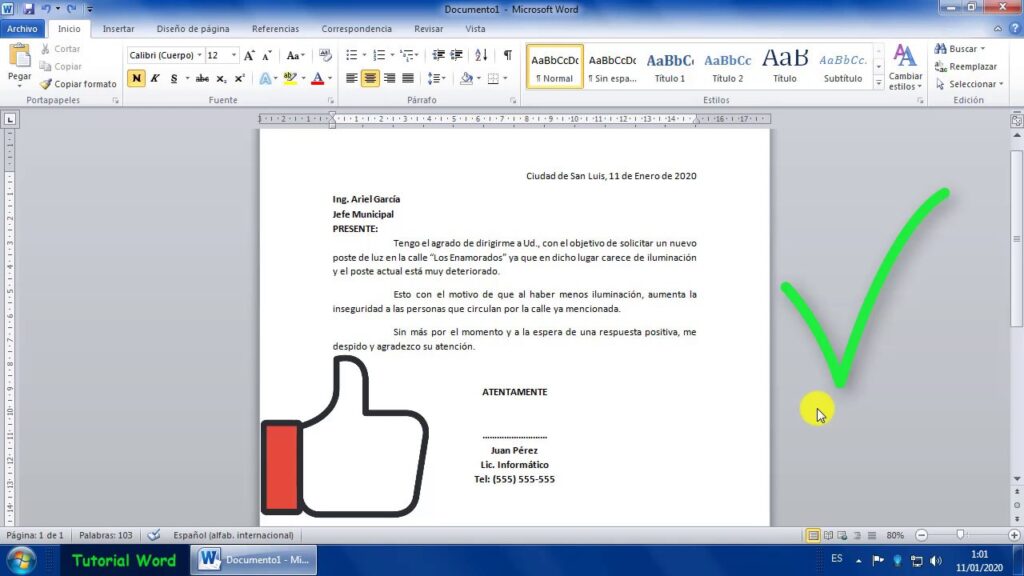1024x576 pixels.
Task: Toggle show paragraph marks (¶)
Action: [x=507, y=56]
